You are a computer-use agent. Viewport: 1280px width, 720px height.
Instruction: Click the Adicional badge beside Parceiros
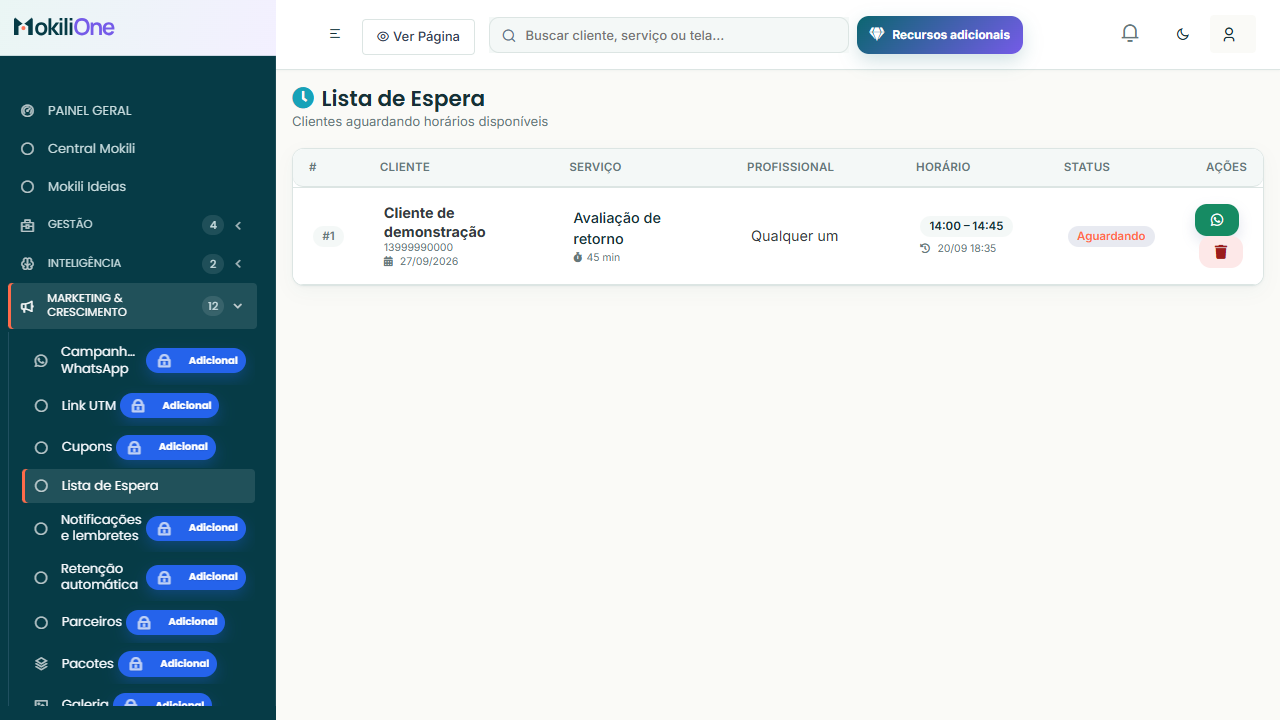176,622
